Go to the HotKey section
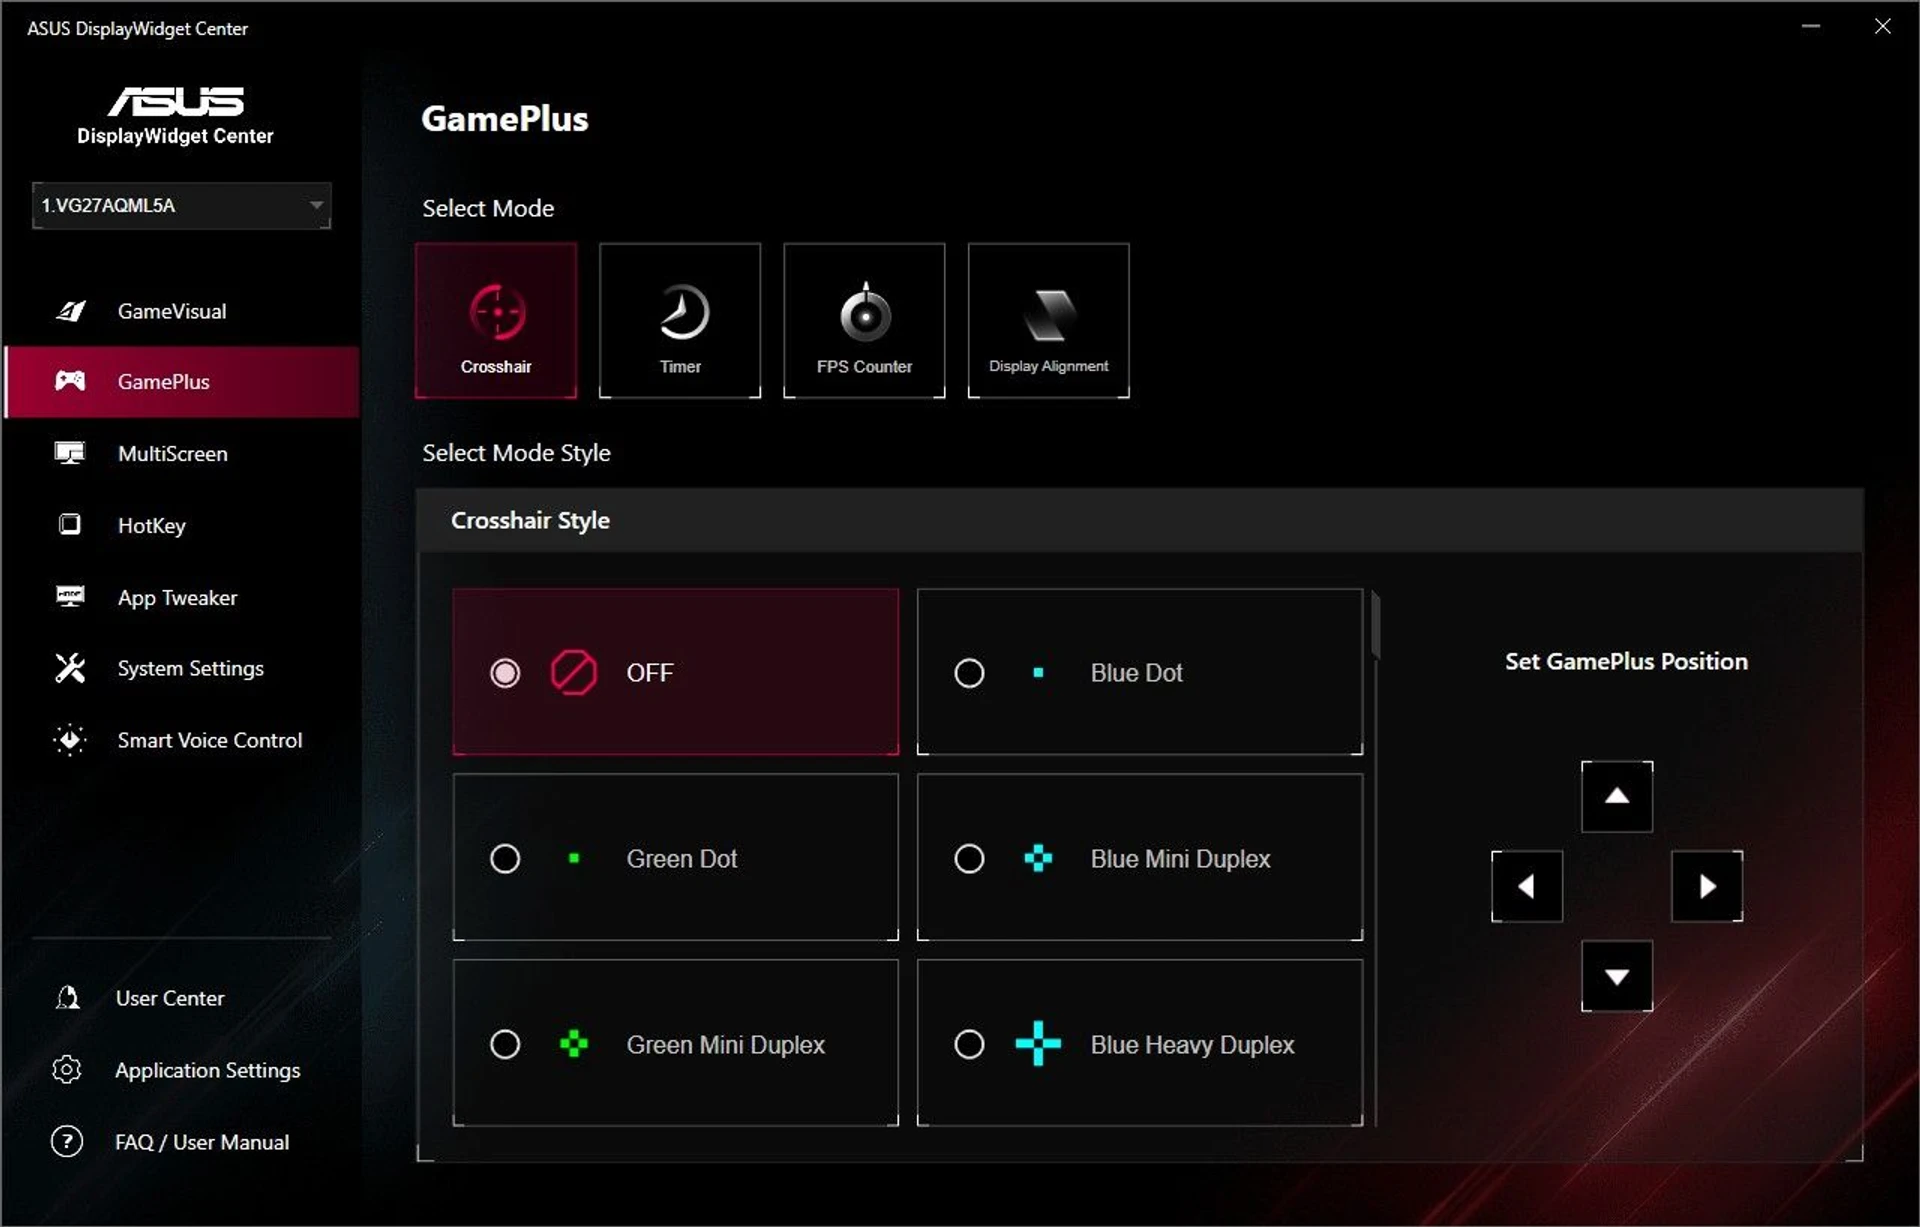This screenshot has width=1920, height=1227. [x=152, y=525]
